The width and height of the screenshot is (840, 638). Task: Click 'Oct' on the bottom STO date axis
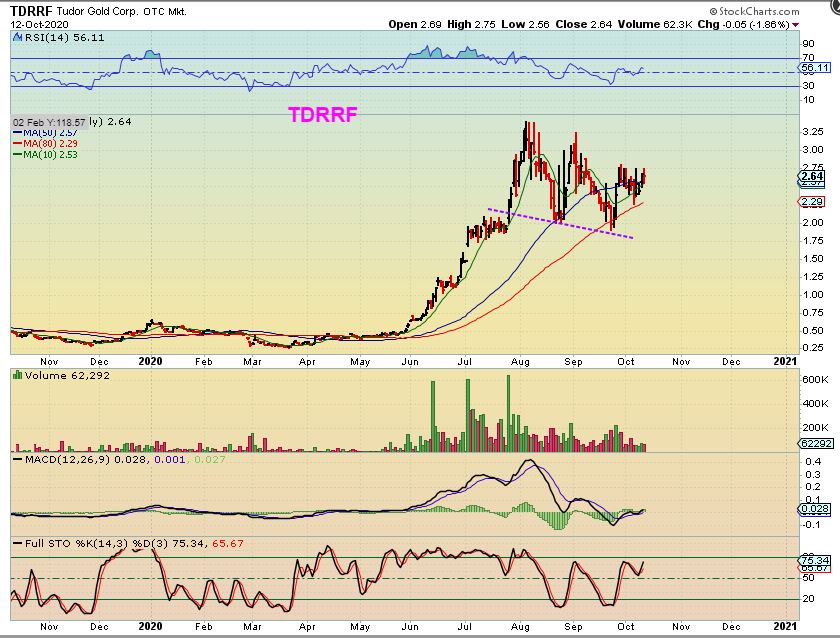point(626,627)
